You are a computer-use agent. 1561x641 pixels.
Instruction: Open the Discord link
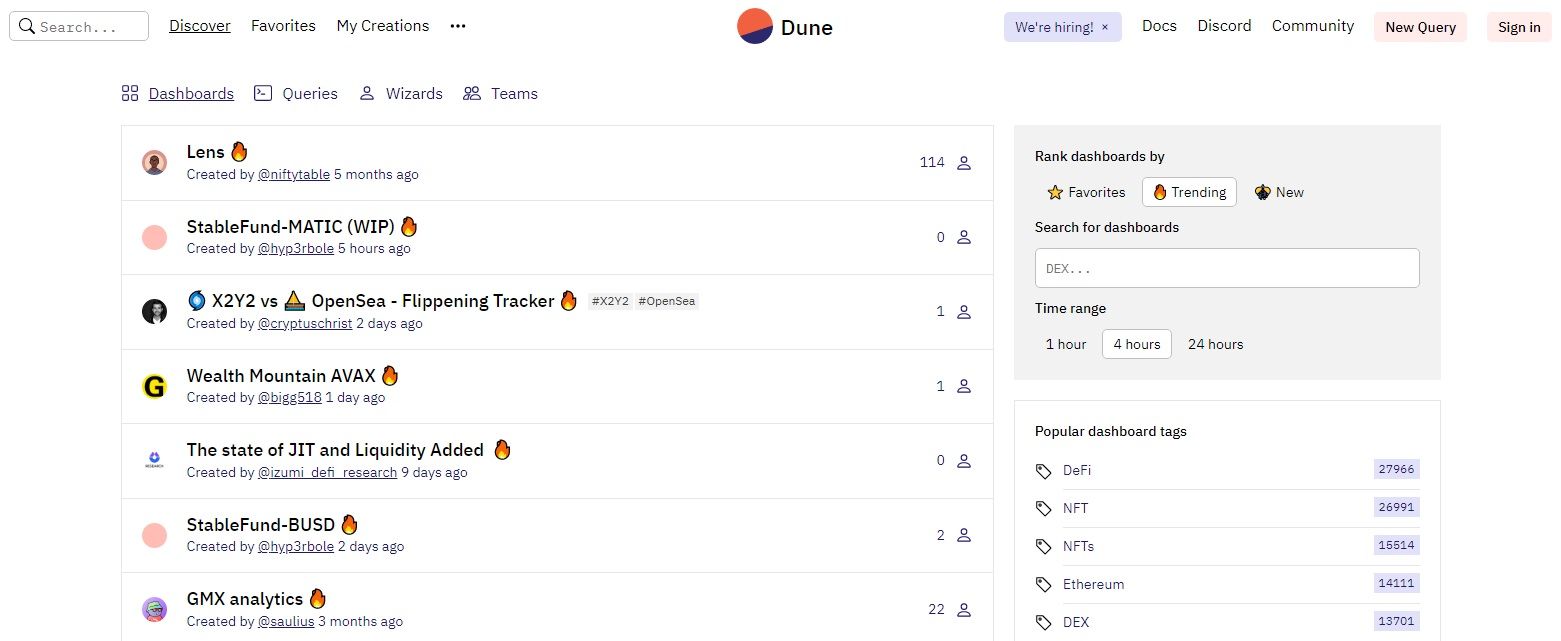click(x=1224, y=26)
